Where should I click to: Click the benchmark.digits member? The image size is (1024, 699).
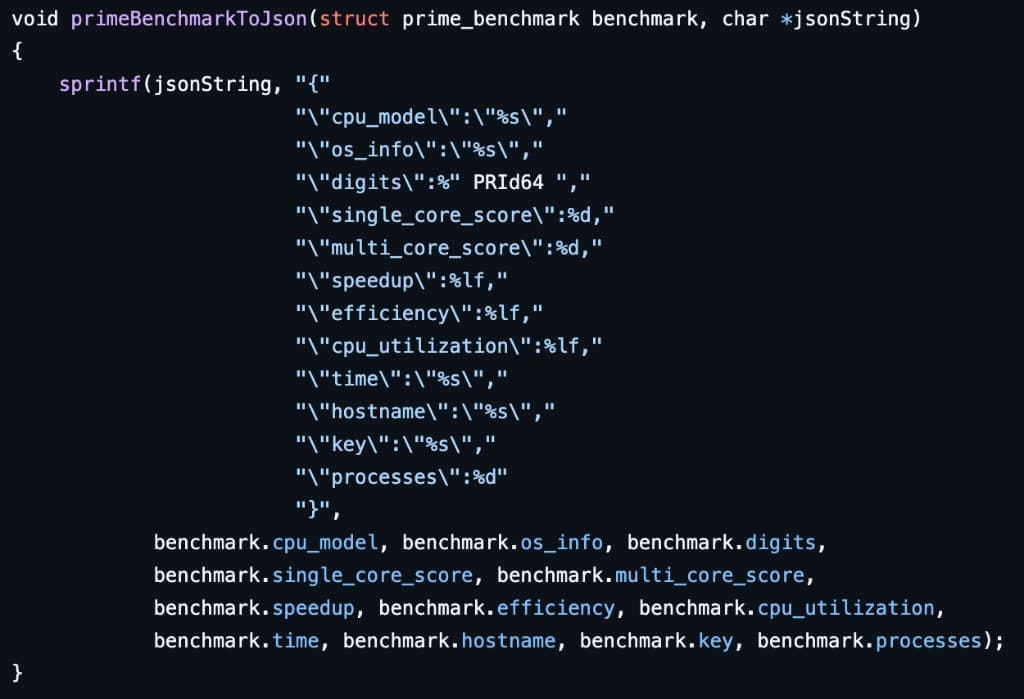click(722, 542)
